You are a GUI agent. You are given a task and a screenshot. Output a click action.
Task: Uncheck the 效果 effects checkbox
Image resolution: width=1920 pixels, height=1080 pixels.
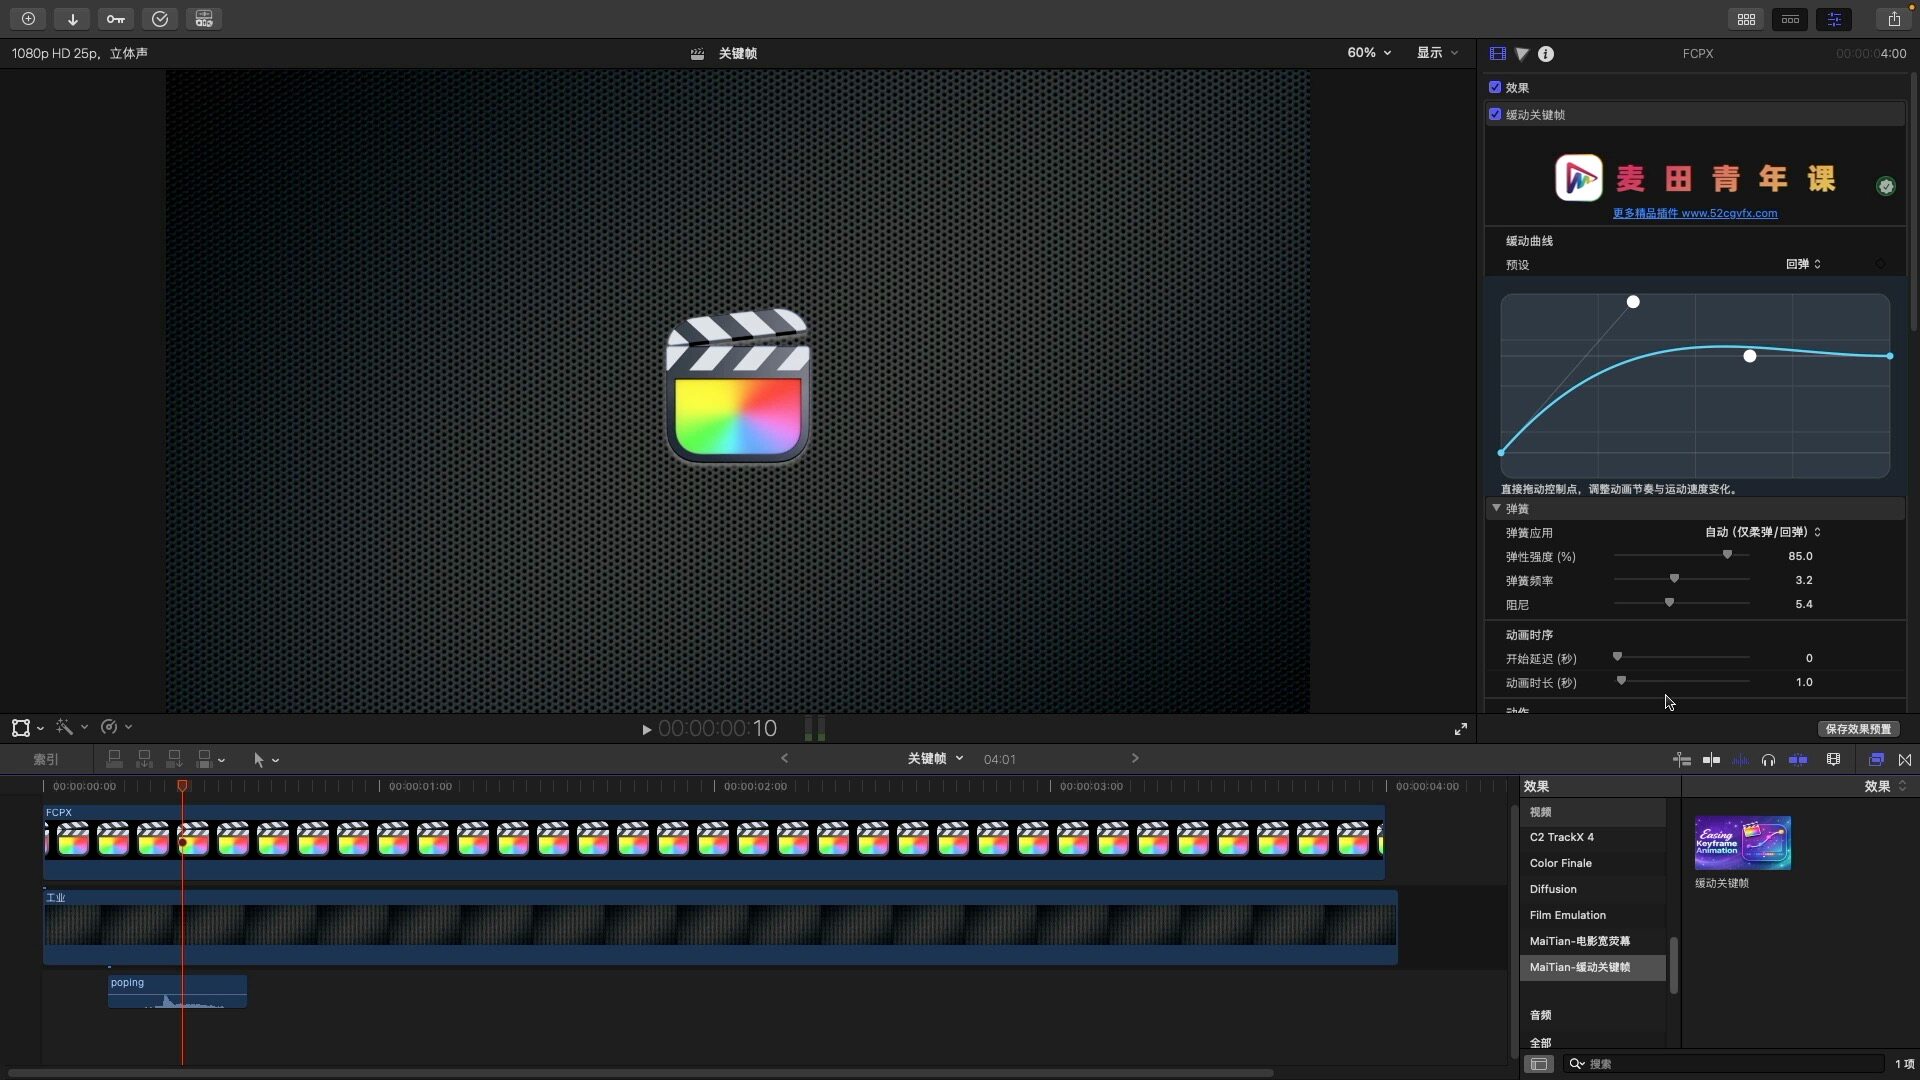click(1495, 87)
